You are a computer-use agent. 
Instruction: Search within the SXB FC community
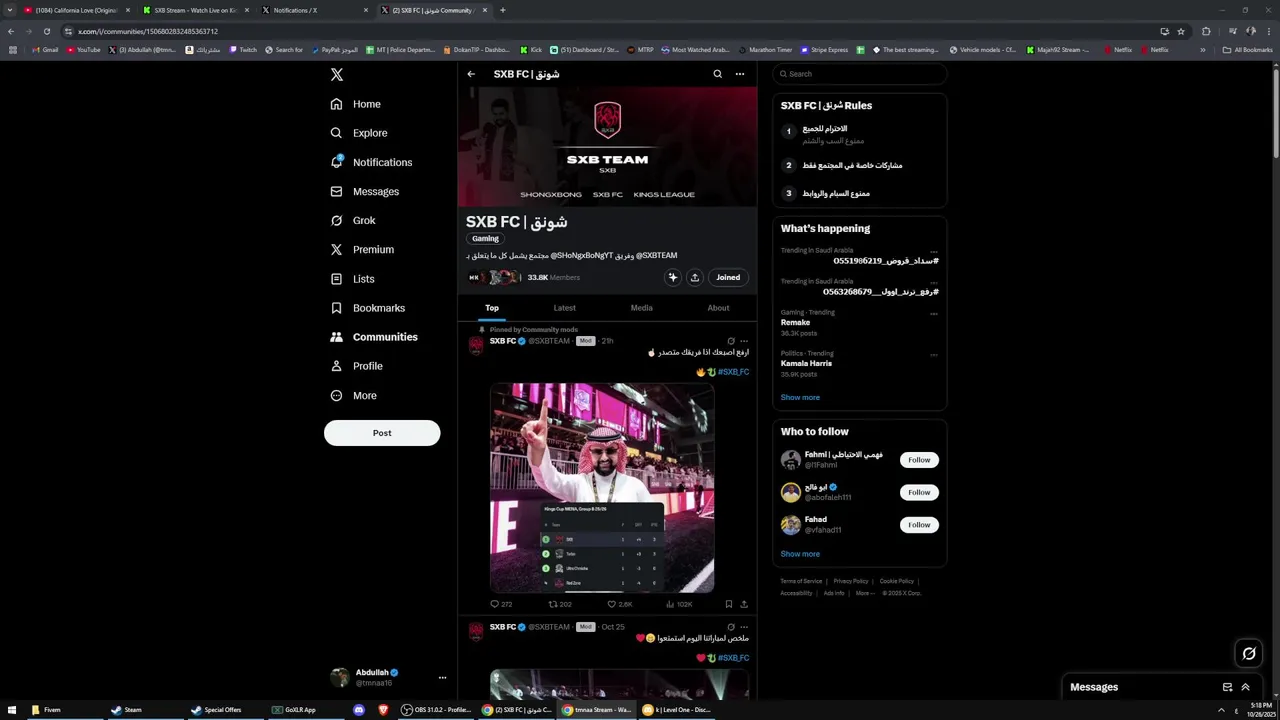coord(717,74)
